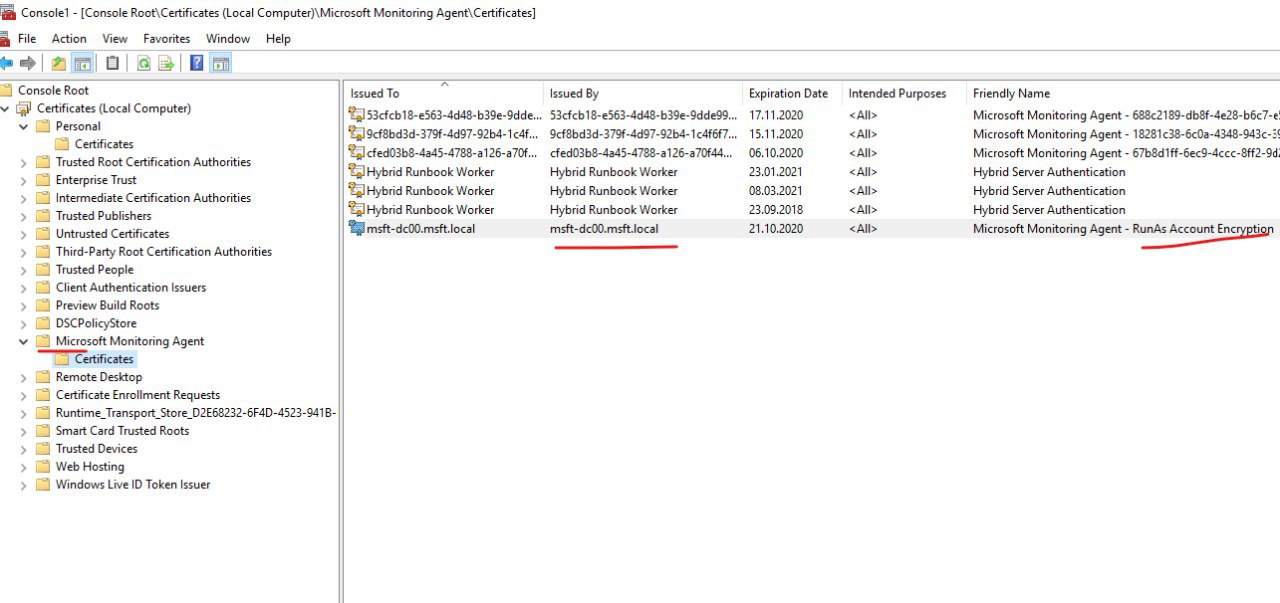This screenshot has height=603, width=1280.
Task: Click the folder icon beside Trusted Devices
Action: point(43,449)
